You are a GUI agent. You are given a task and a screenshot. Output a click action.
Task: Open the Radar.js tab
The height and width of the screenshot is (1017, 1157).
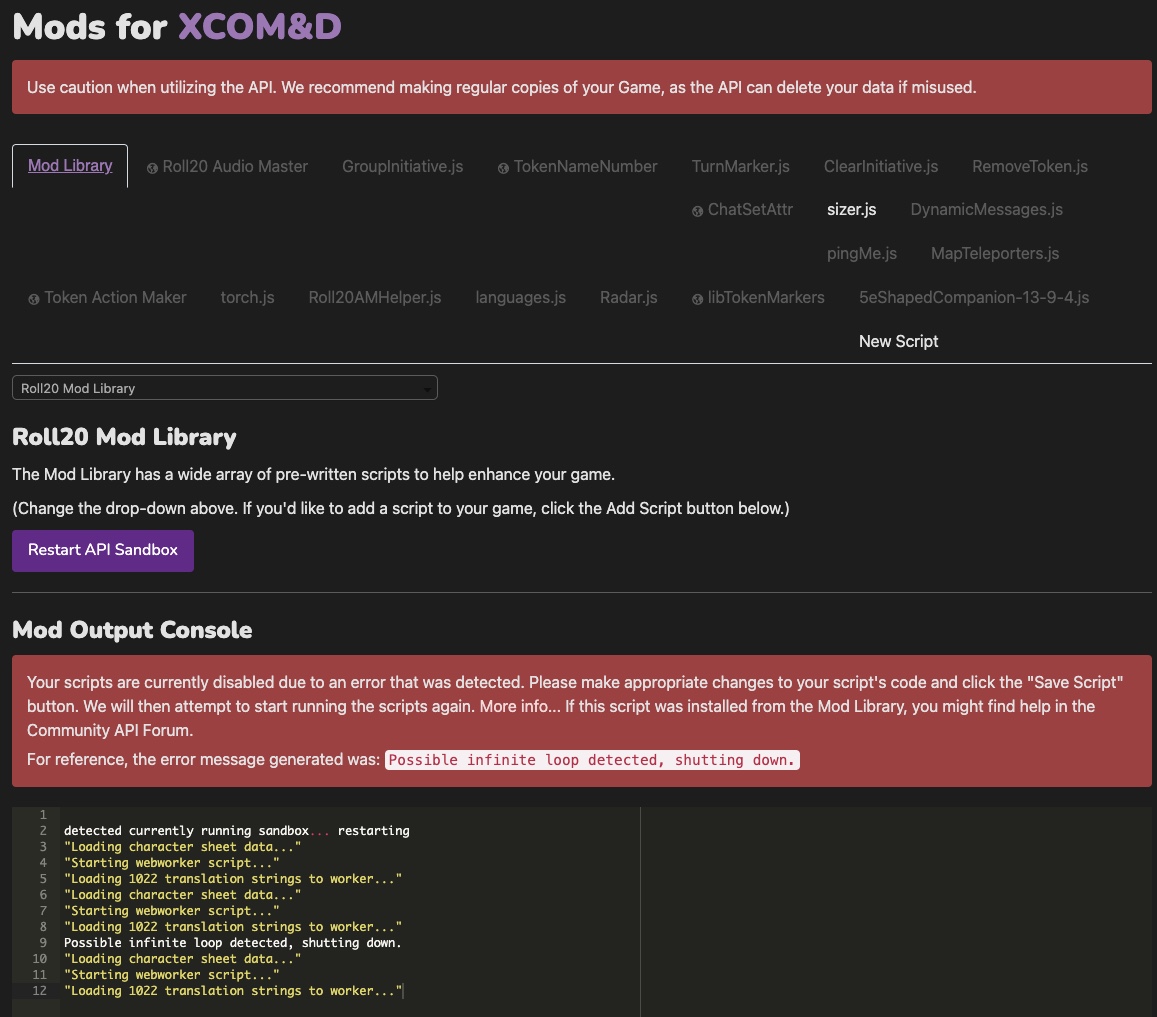point(629,297)
